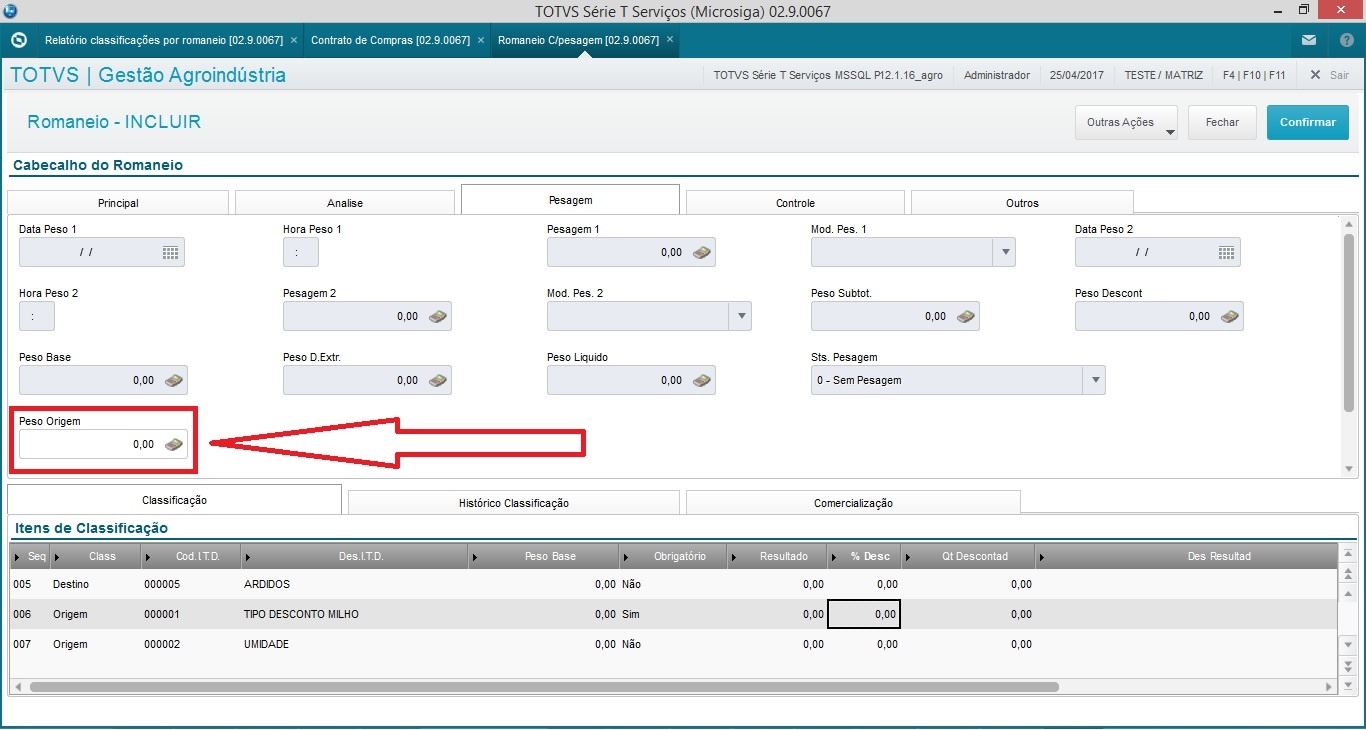This screenshot has width=1366, height=730.
Task: Click the Sair exit button
Action: click(1329, 75)
